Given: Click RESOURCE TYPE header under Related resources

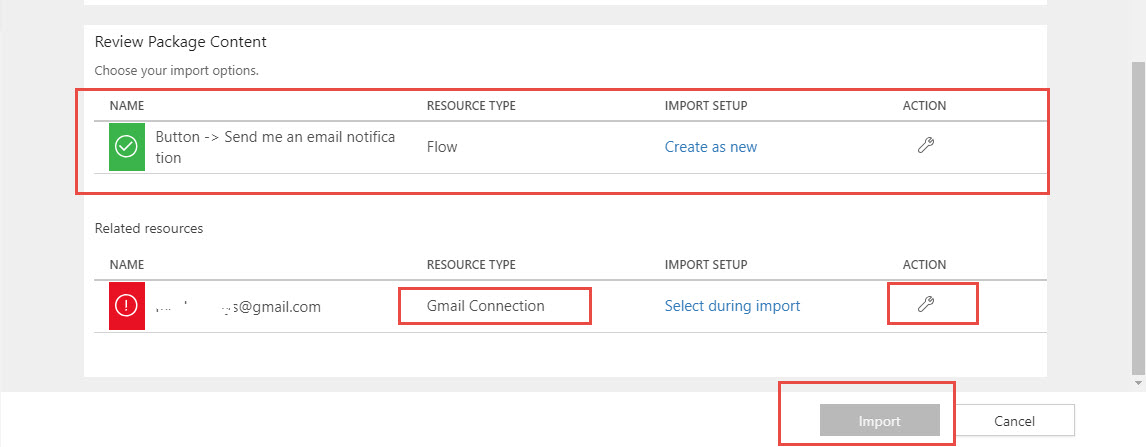Looking at the screenshot, I should pyautogui.click(x=471, y=265).
